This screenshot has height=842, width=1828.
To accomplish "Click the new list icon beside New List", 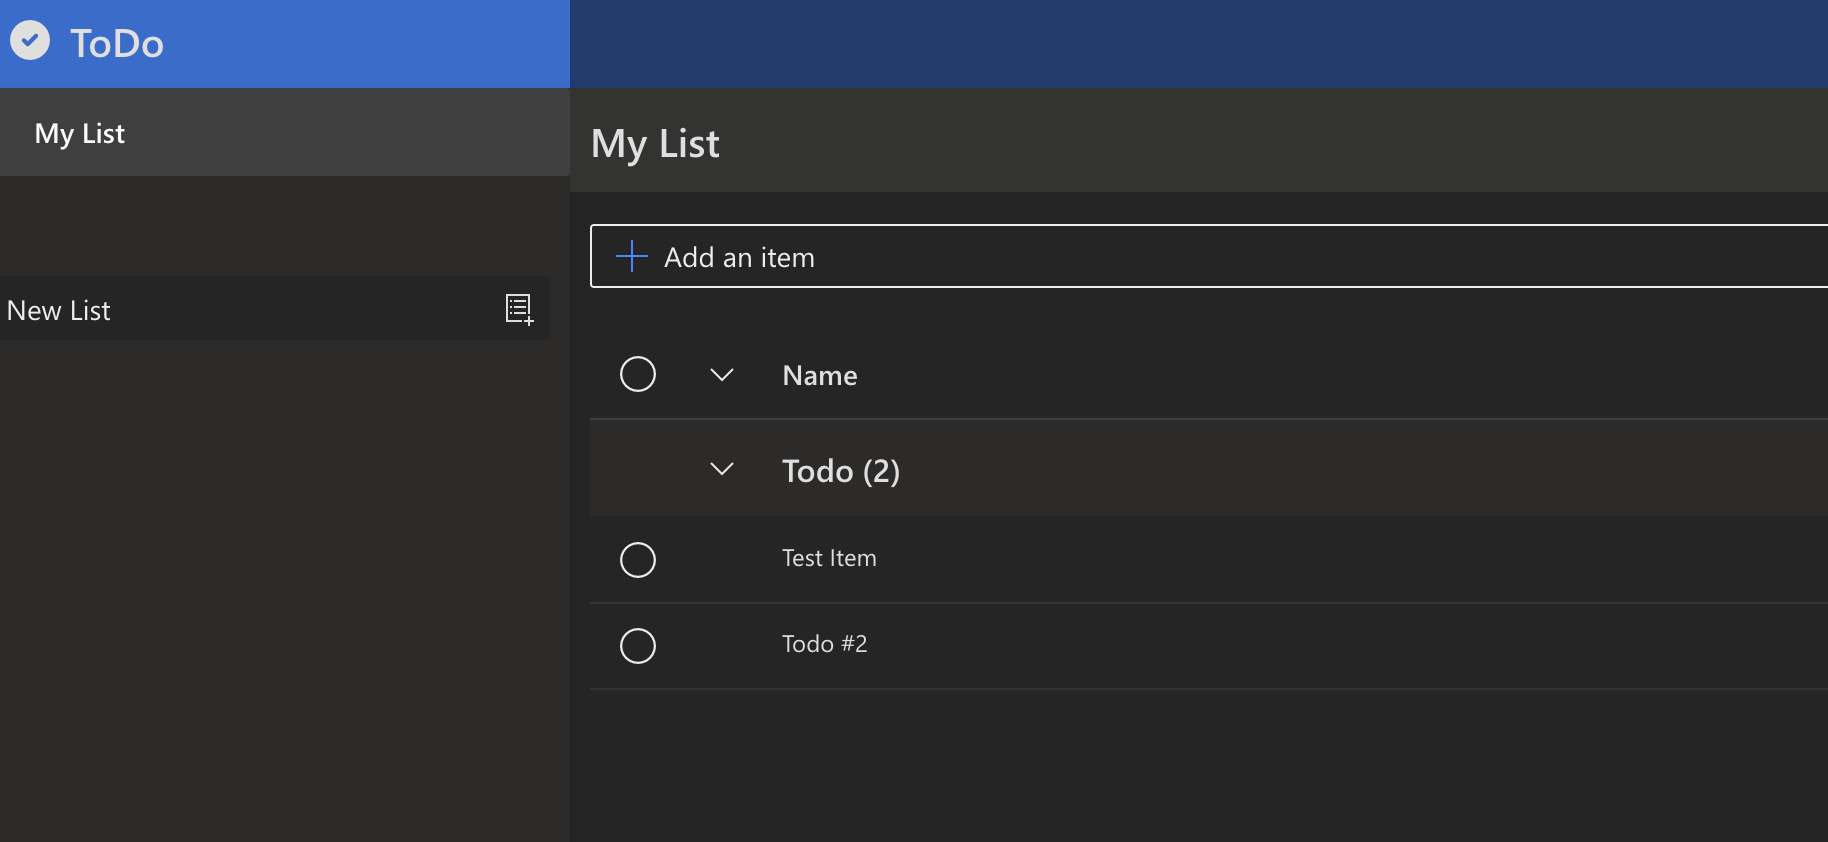I will [519, 309].
